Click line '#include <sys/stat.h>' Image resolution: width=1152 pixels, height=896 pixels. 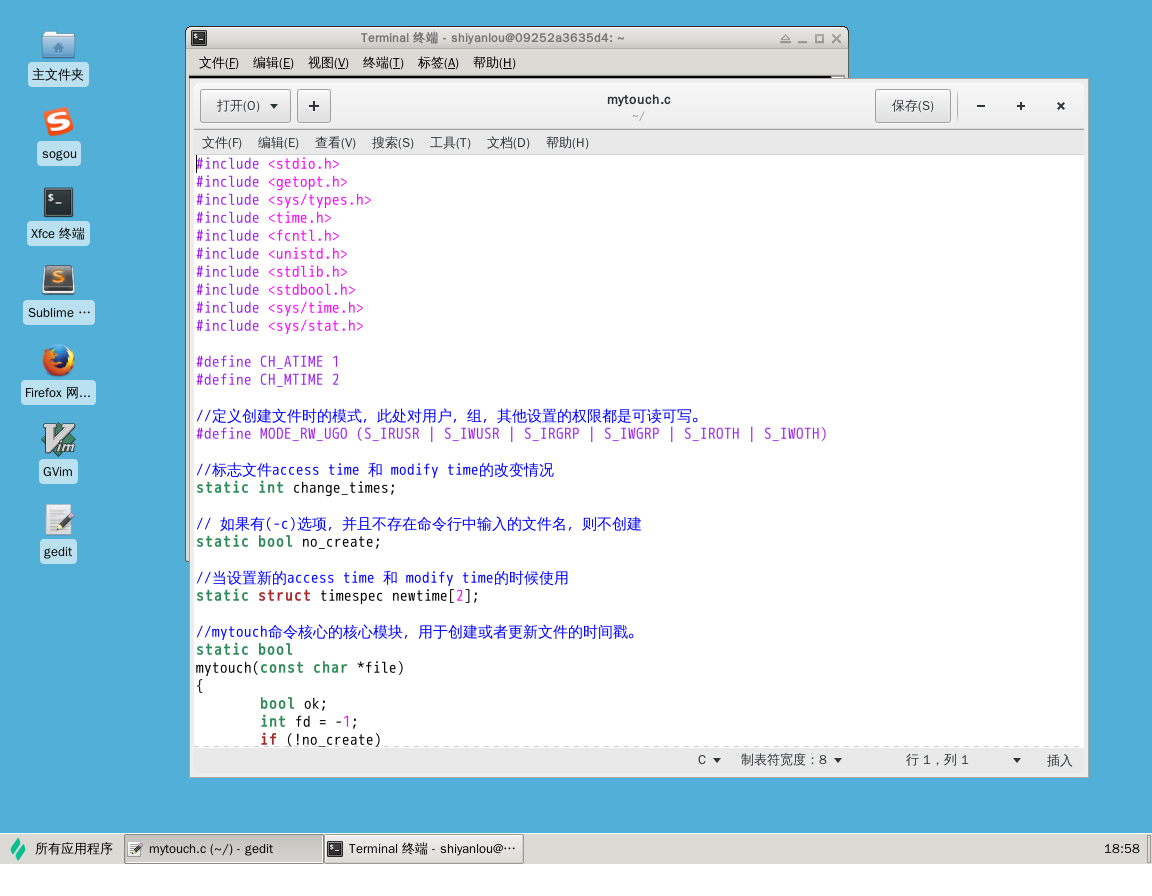click(x=280, y=326)
